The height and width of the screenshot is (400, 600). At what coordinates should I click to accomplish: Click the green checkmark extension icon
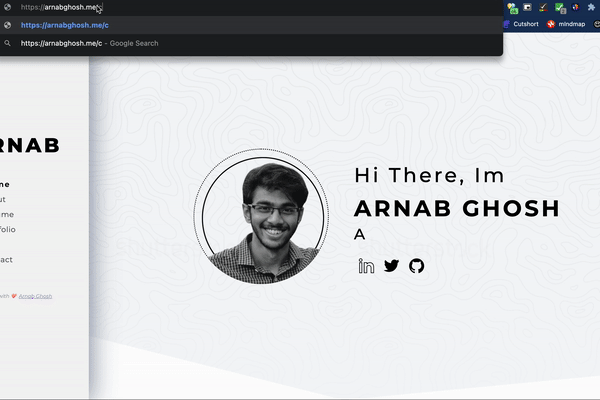(x=558, y=7)
